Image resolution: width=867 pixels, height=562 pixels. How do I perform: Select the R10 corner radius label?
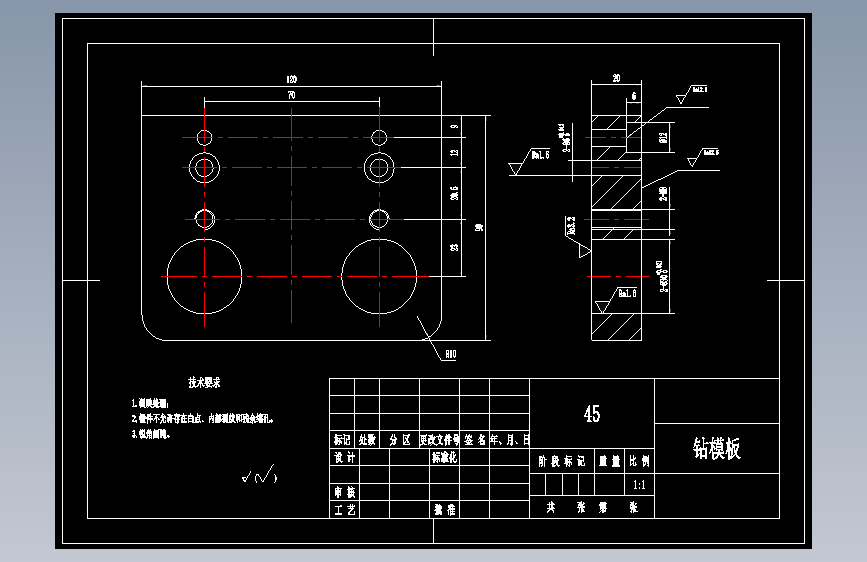click(x=451, y=354)
